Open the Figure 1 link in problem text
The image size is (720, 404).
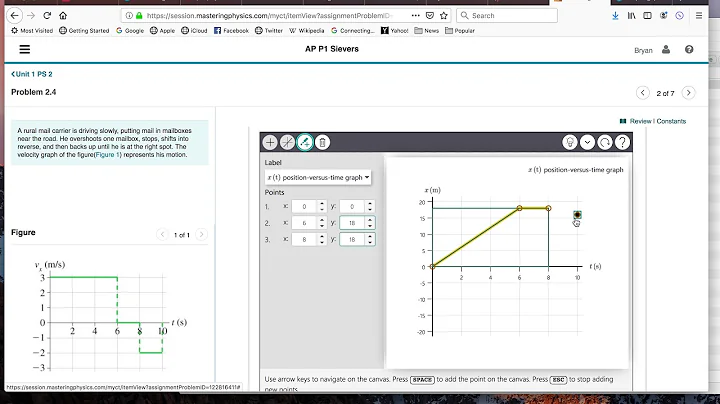pos(108,155)
